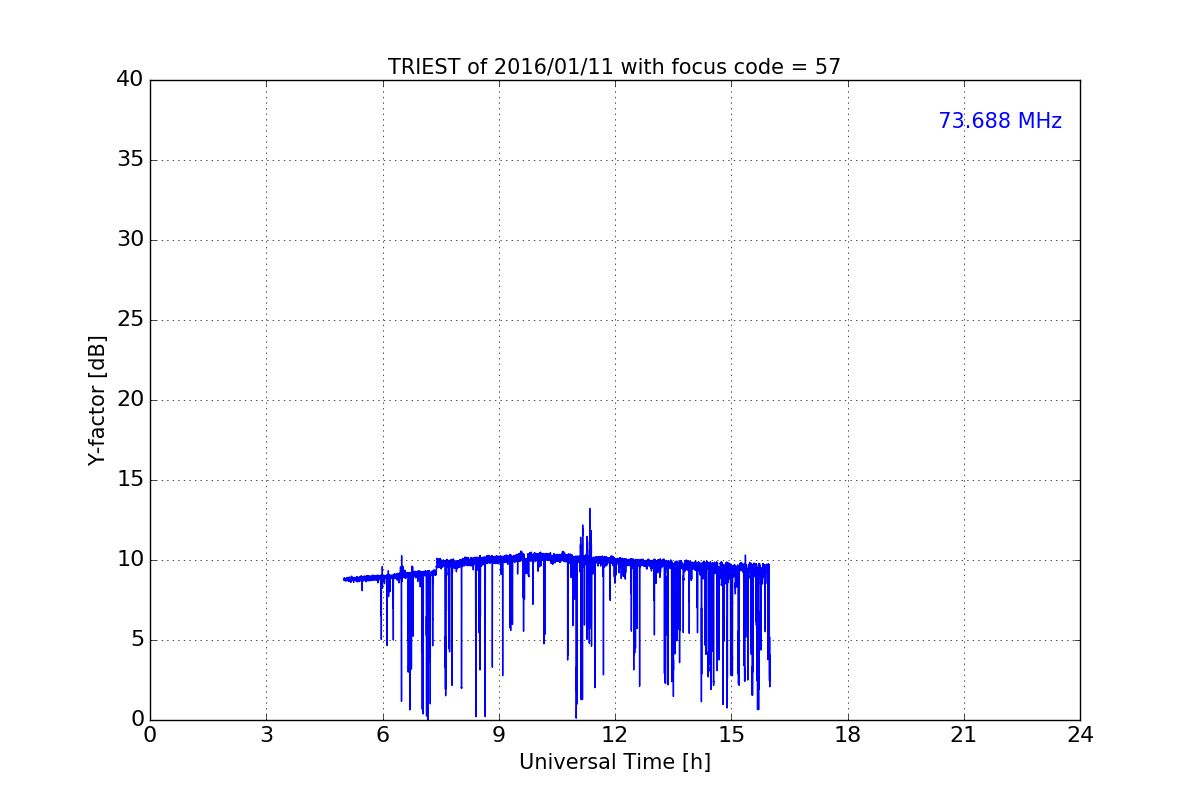Click the x-axis tick label '6'
The image size is (1200, 800).
tap(382, 735)
